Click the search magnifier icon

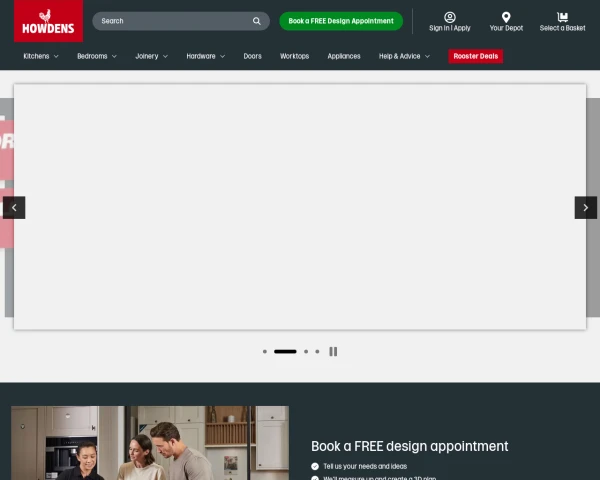click(x=257, y=21)
